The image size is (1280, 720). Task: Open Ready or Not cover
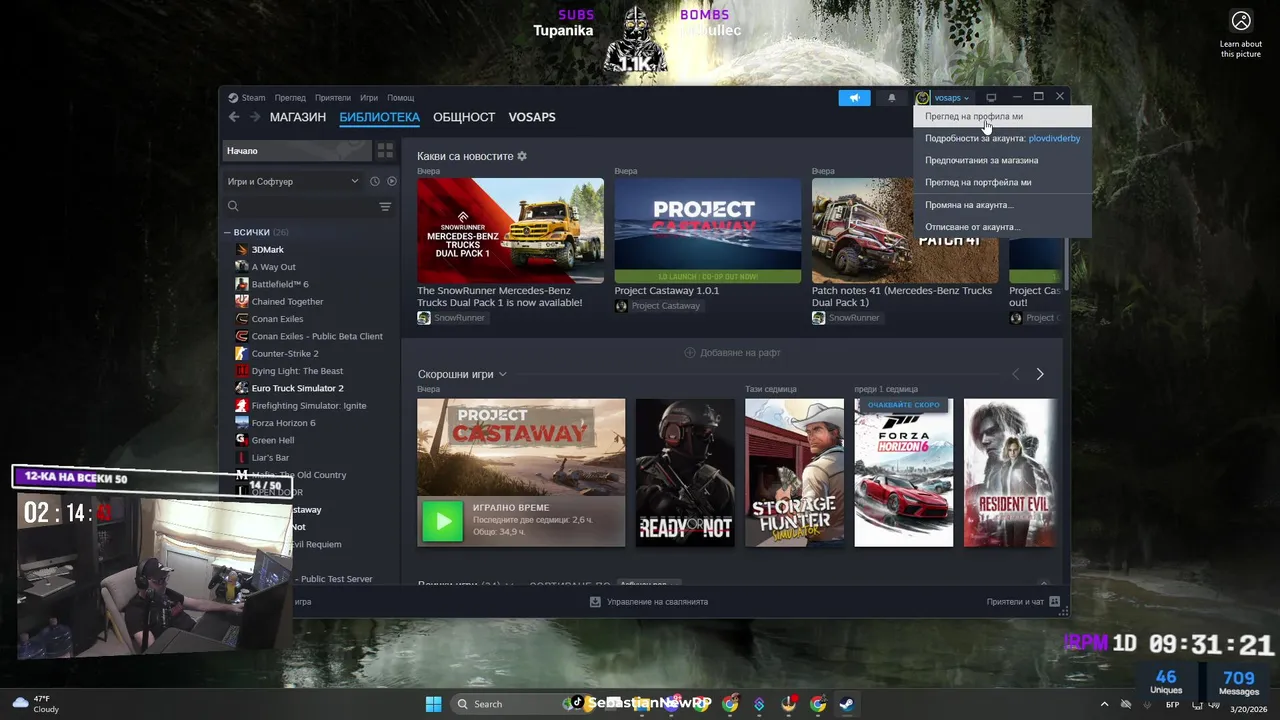tap(685, 473)
